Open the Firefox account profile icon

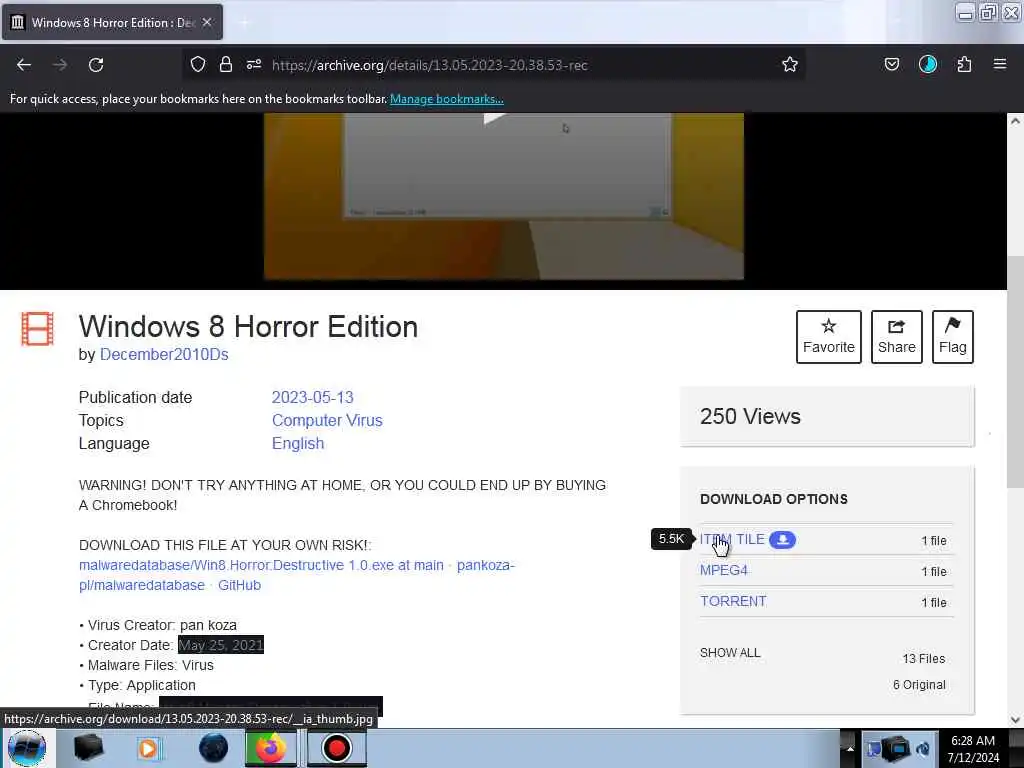[x=928, y=64]
